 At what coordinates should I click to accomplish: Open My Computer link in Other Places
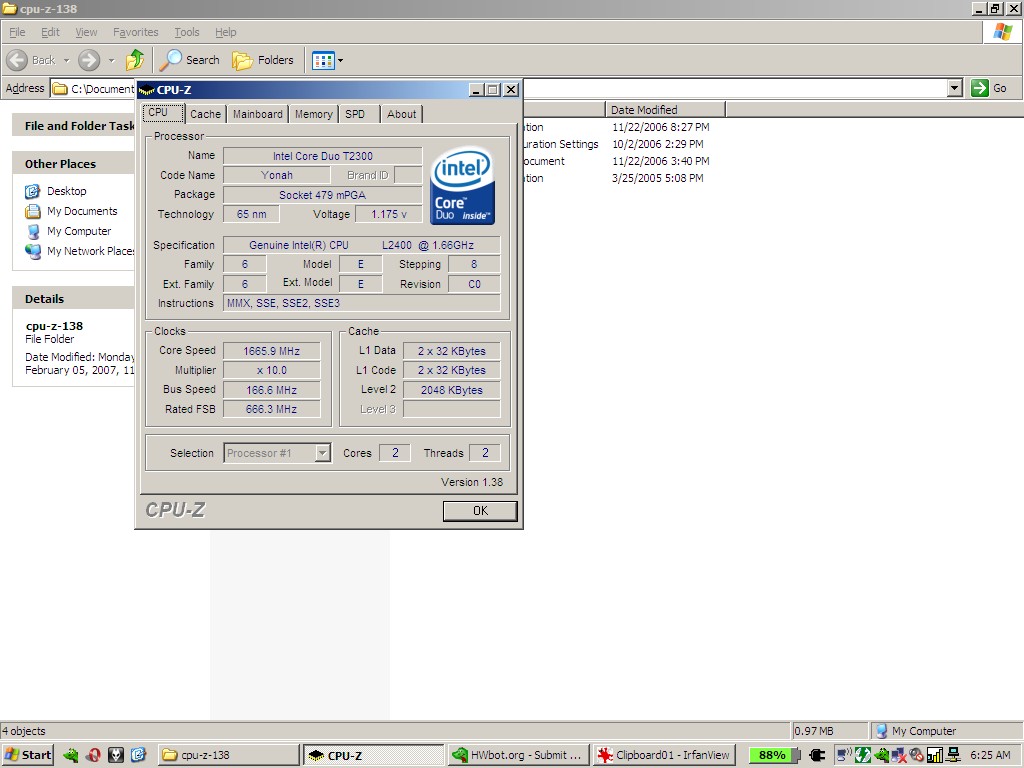[x=79, y=231]
